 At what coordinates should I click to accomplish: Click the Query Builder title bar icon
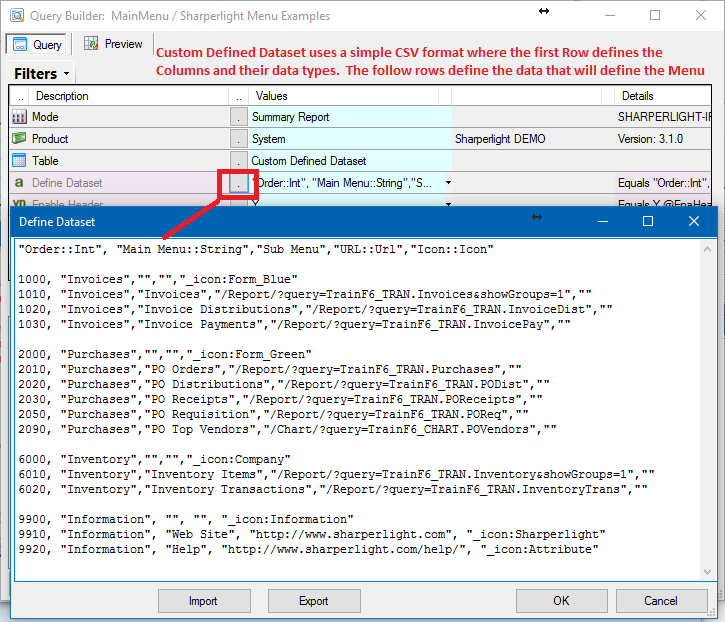17,15
